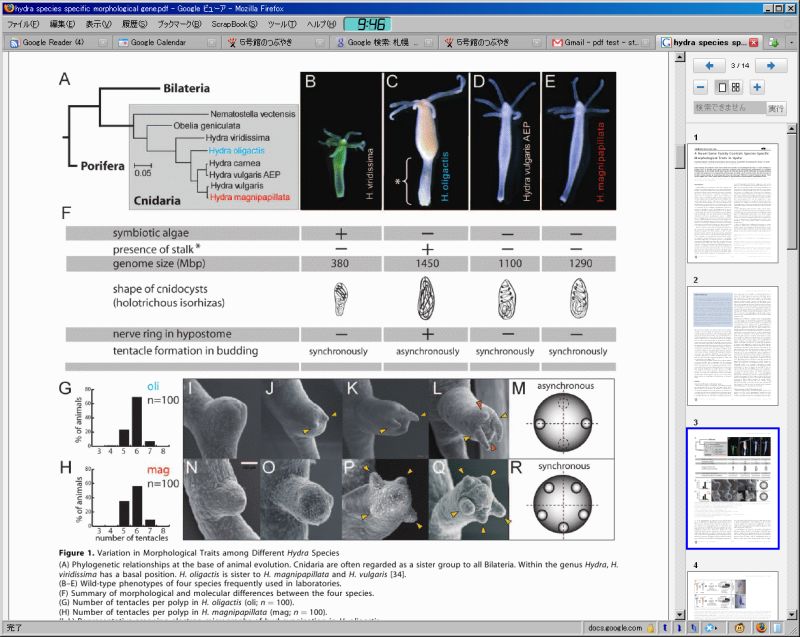The height and width of the screenshot is (637, 800).
Task: Select the highlighted page 3 thumbnail
Action: pyautogui.click(x=733, y=489)
